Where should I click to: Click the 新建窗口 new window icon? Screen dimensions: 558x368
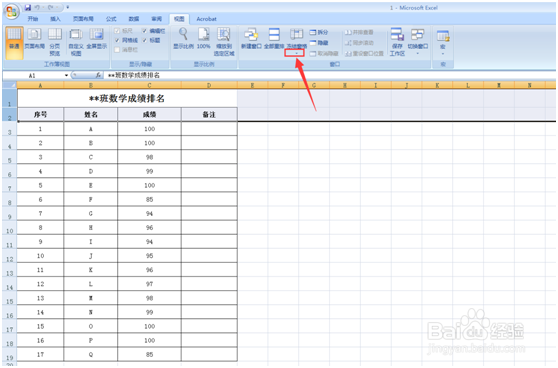pos(251,38)
